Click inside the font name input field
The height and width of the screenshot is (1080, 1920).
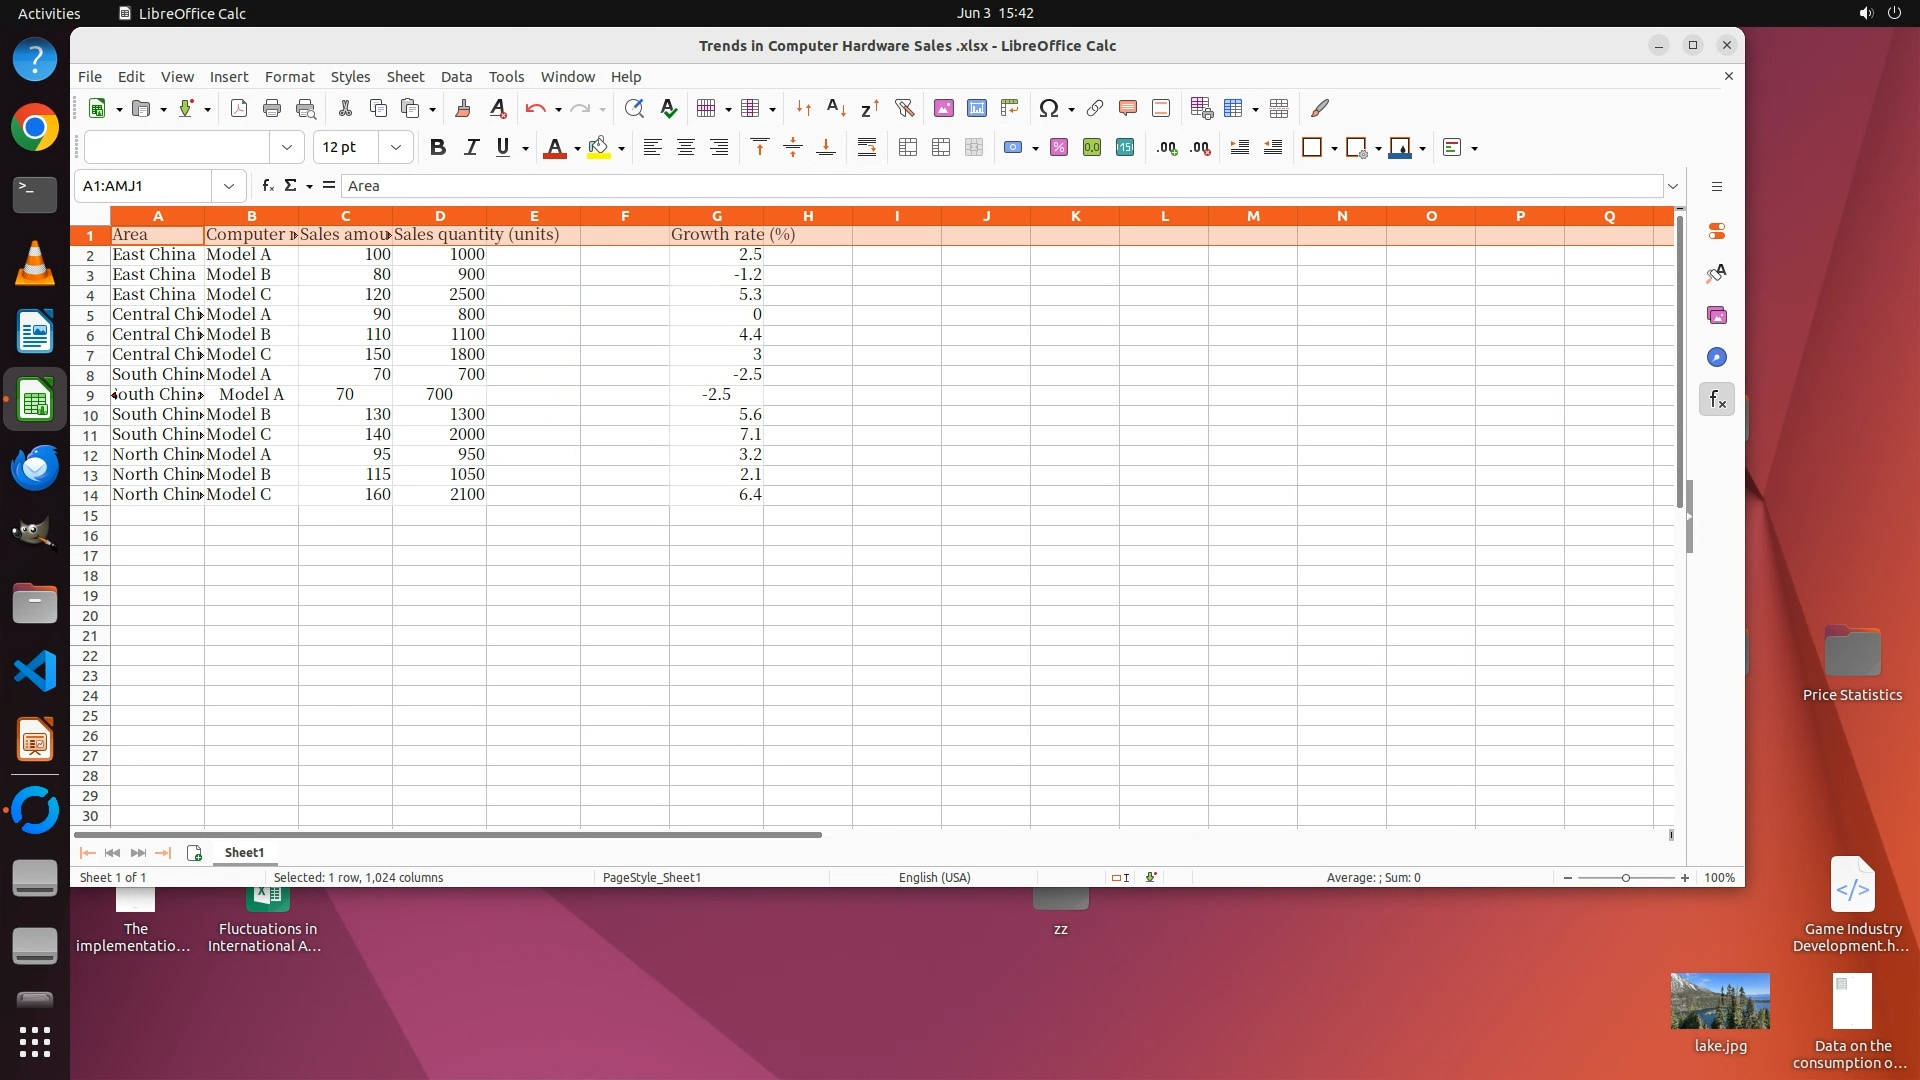177,148
